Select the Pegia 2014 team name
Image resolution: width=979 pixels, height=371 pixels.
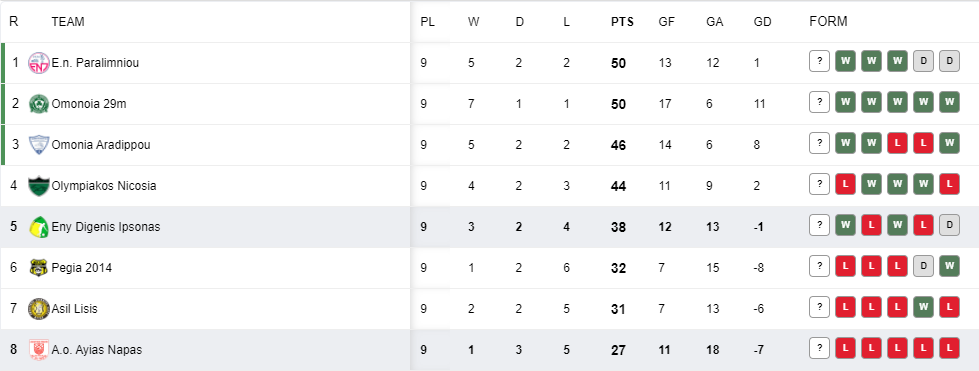click(82, 268)
